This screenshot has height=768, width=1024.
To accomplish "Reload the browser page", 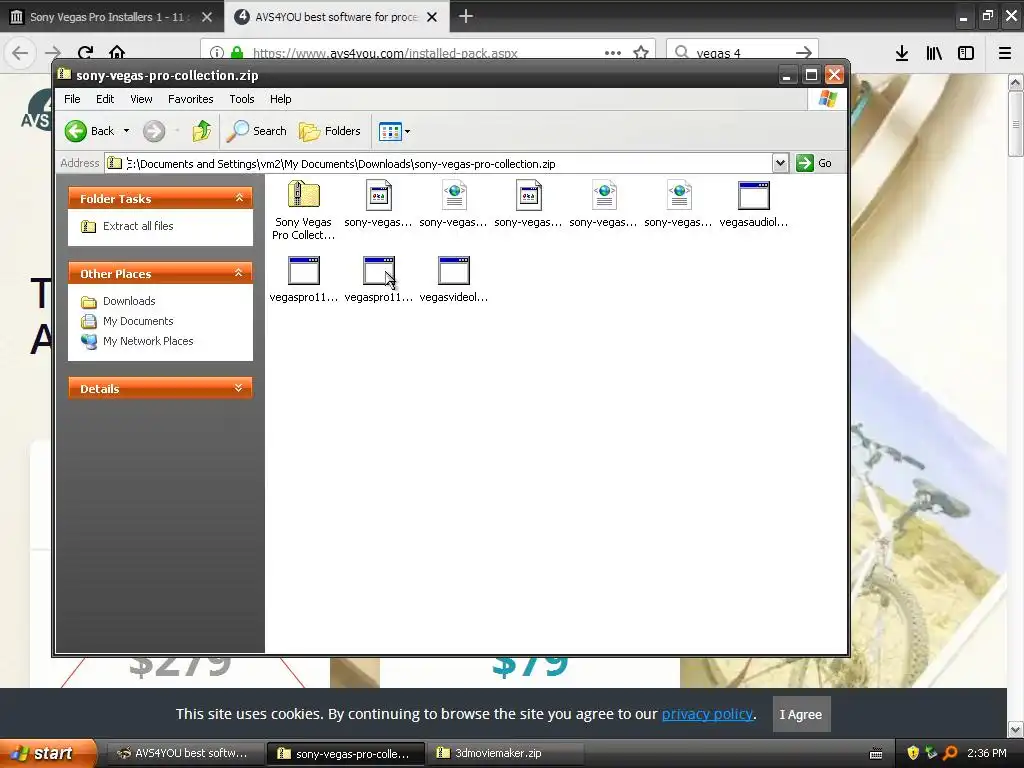I will point(85,52).
